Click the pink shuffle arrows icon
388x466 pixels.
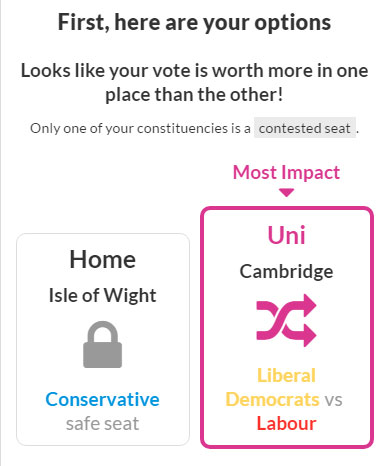coord(286,320)
